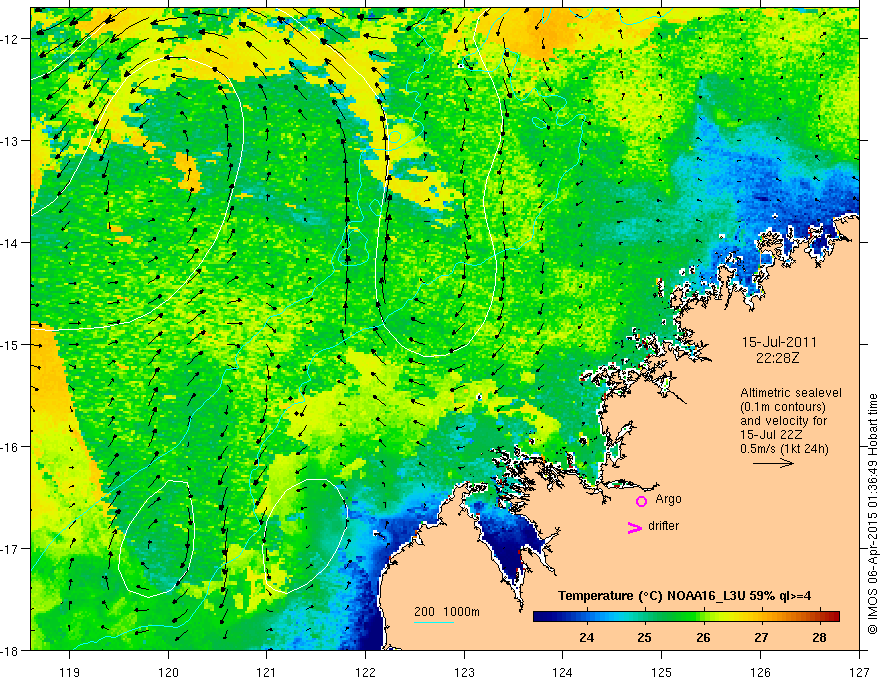The image size is (880, 680).
Task: Click the colorbar value 26
Action: [x=703, y=637]
